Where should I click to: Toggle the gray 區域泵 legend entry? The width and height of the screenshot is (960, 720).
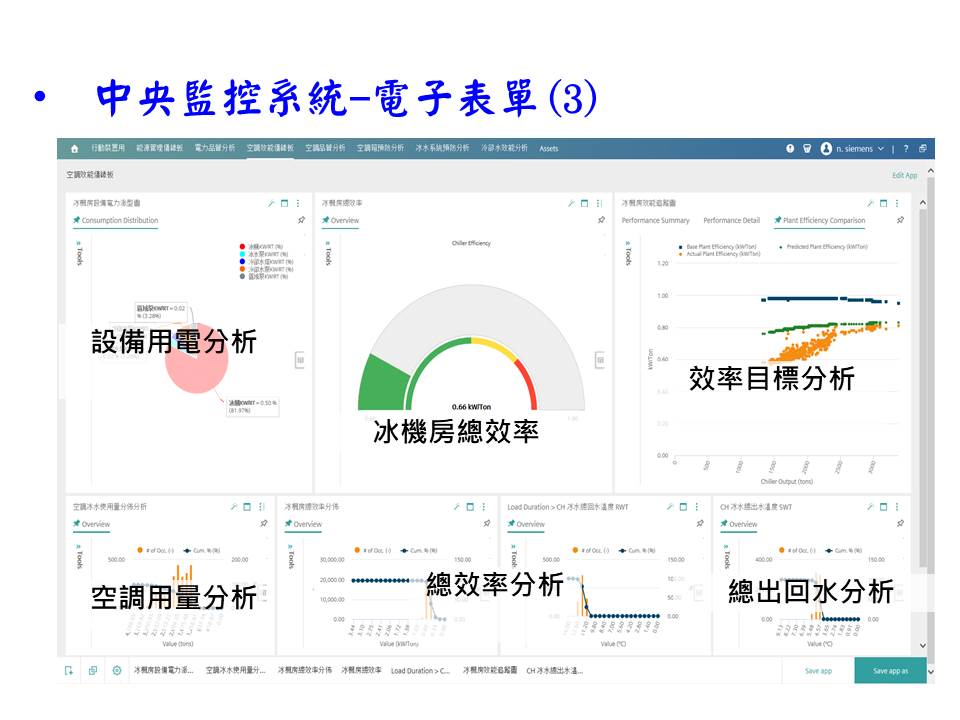coord(263,277)
